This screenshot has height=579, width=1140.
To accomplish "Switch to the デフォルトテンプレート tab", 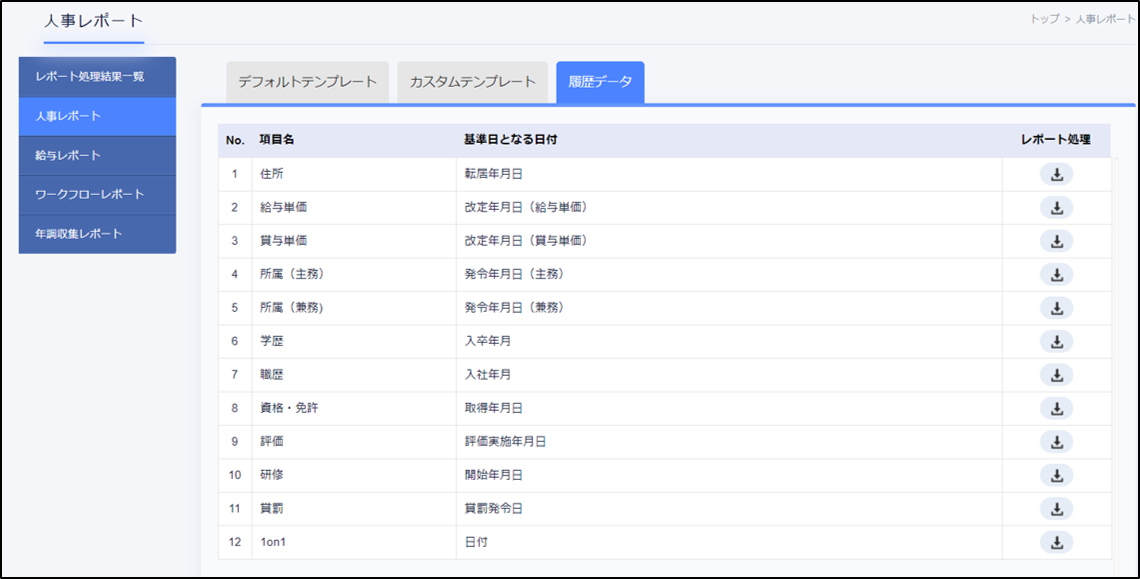I will pyautogui.click(x=307, y=82).
